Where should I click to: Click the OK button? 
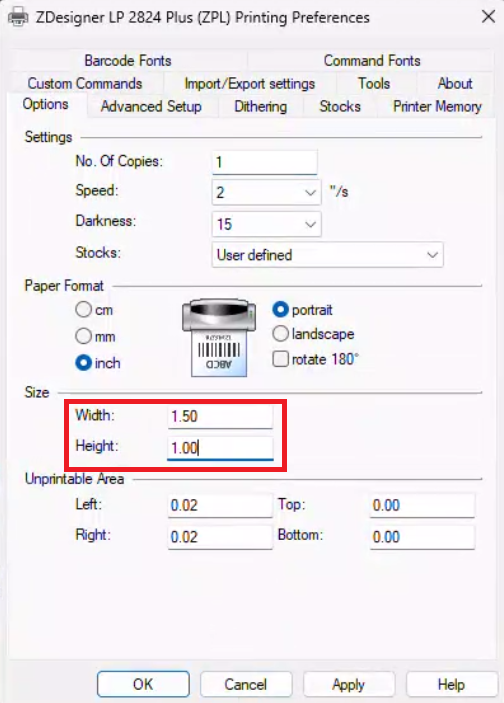click(x=143, y=684)
